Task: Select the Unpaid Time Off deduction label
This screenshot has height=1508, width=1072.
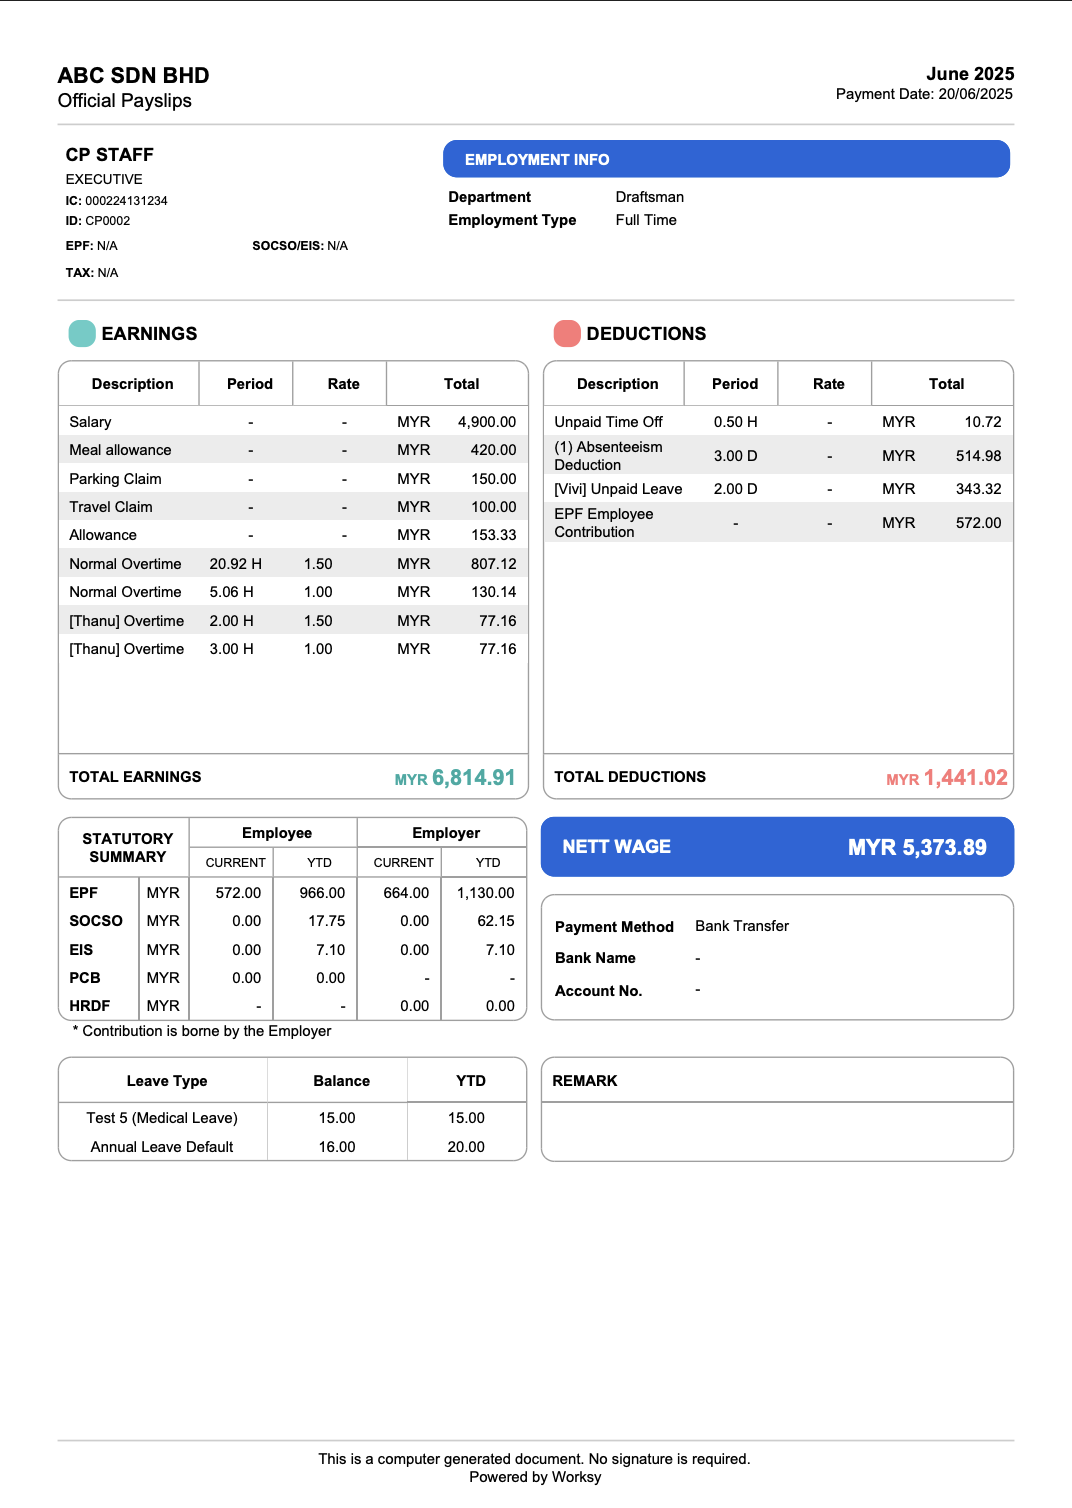Action: 609,422
